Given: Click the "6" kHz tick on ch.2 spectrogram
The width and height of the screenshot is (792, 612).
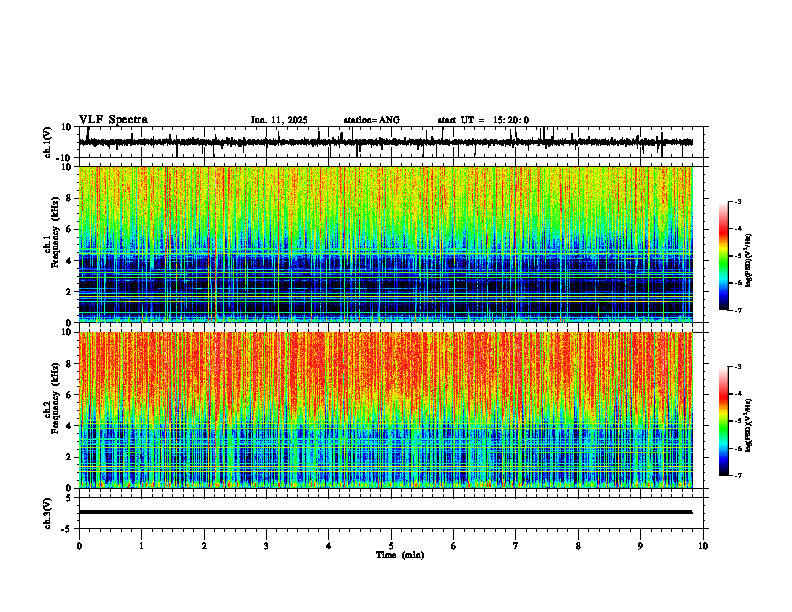Looking at the screenshot, I should [69, 395].
